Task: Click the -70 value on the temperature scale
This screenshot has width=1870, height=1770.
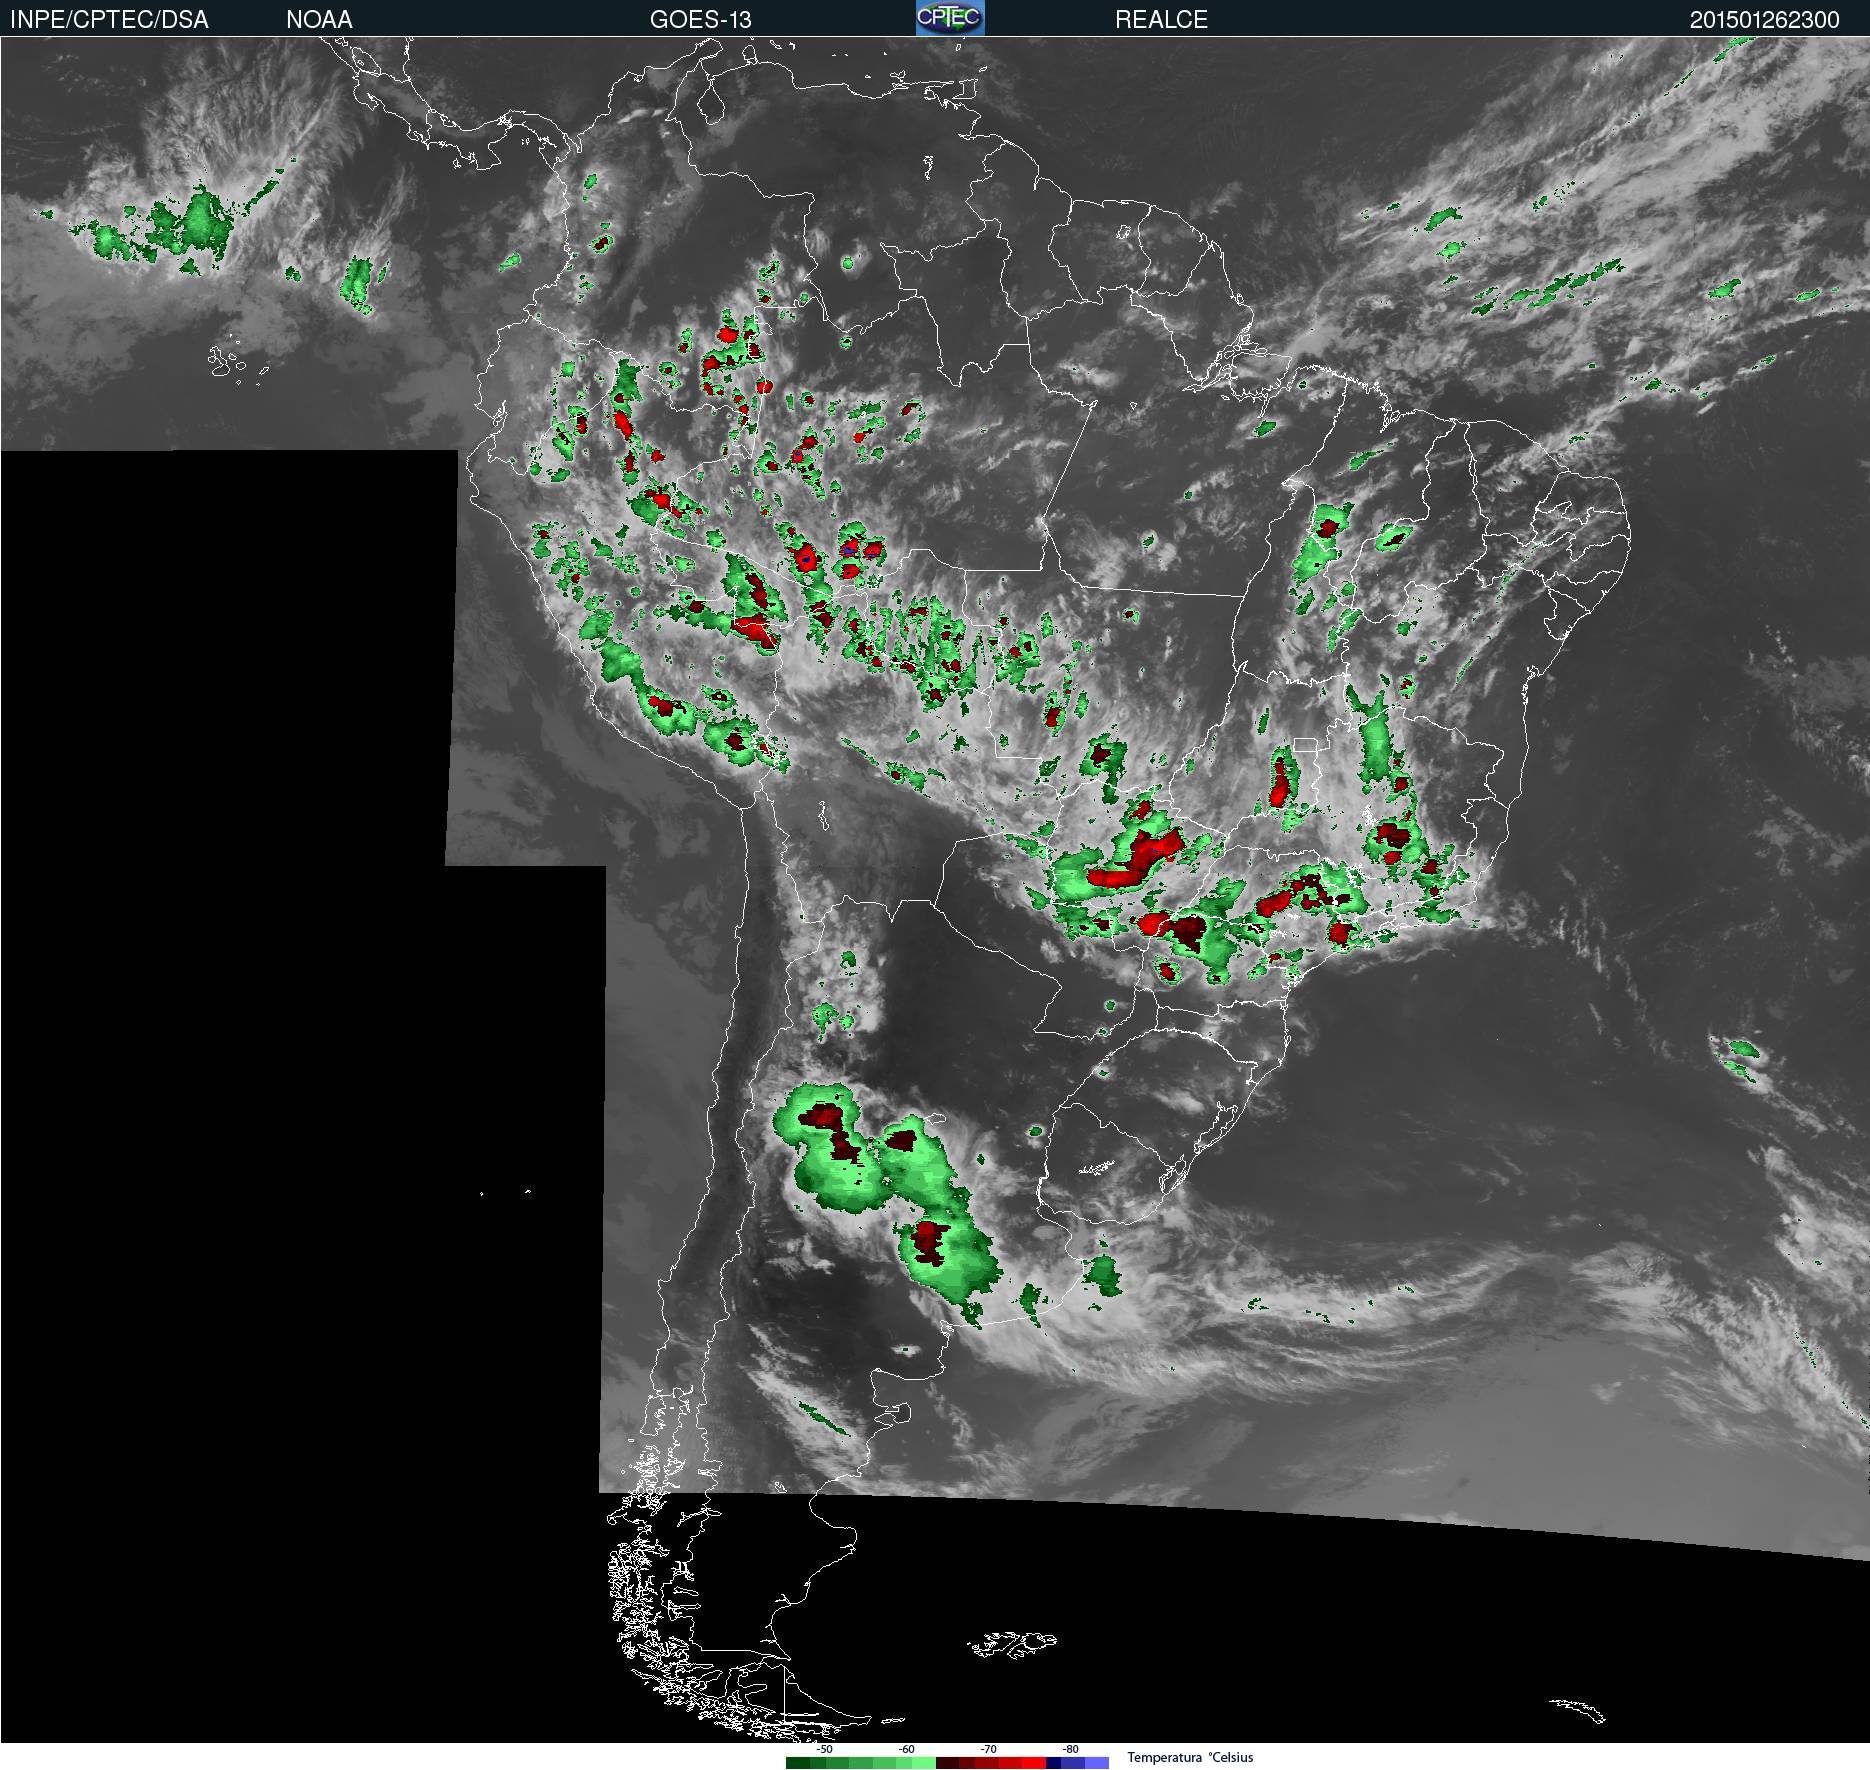Action: pyautogui.click(x=988, y=1749)
